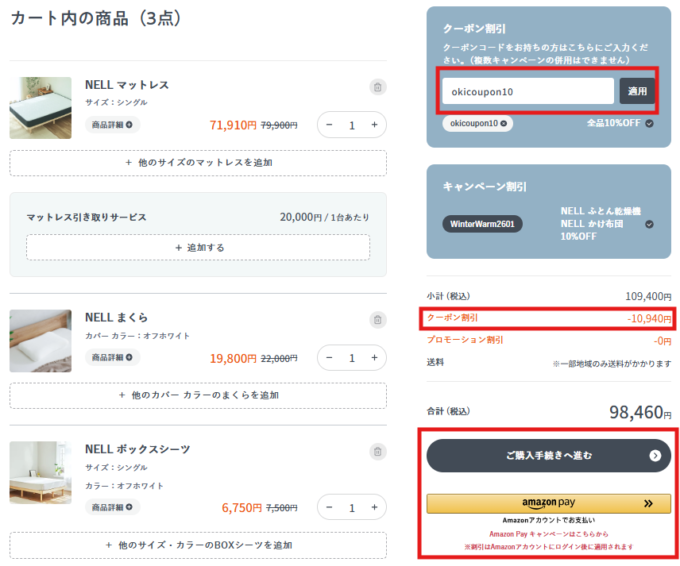
Task: Show 商品詳細 for NELL ボックスシーツ
Action: [x=112, y=507]
